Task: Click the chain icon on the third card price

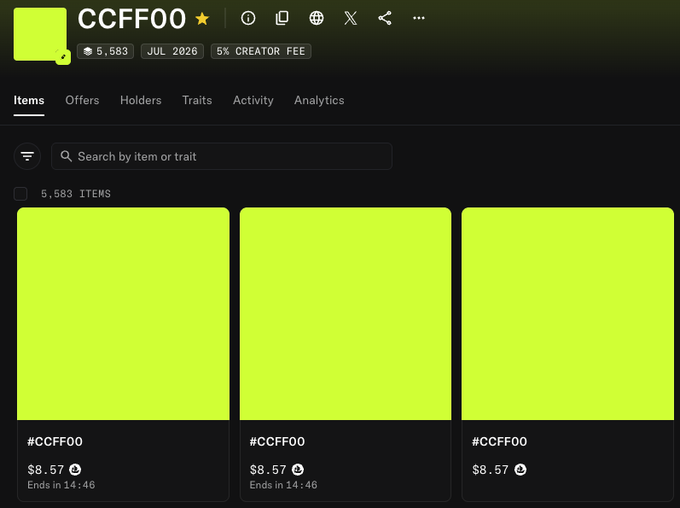Action: point(520,469)
